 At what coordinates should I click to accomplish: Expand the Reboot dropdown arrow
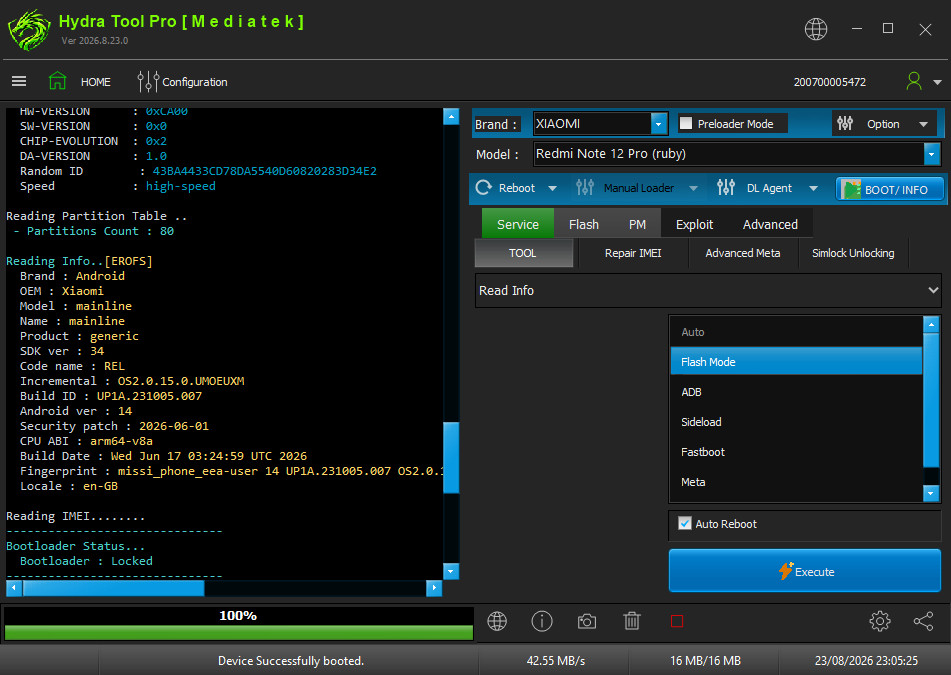tap(552, 188)
